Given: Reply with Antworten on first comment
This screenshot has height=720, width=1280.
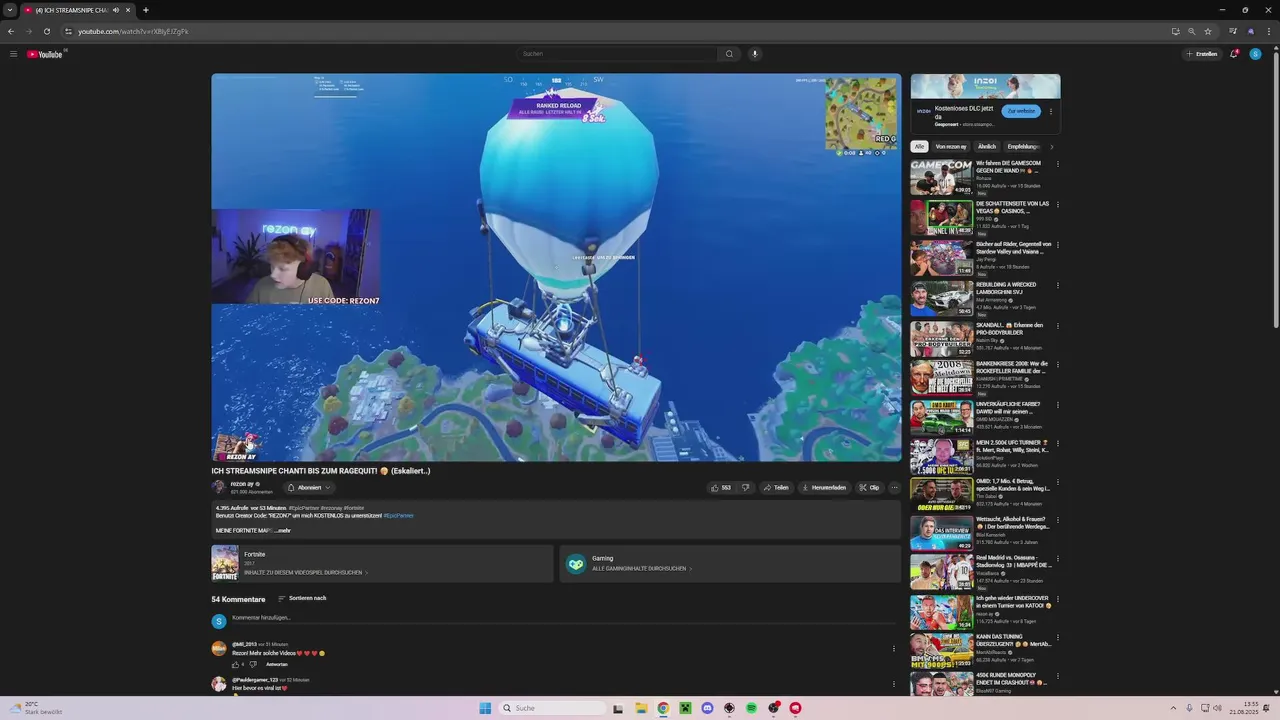Looking at the screenshot, I should (277, 664).
